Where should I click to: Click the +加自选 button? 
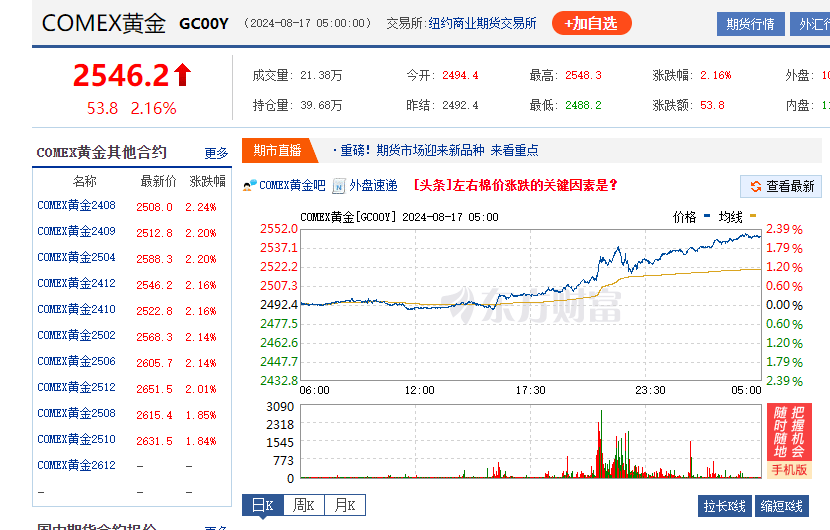point(591,23)
